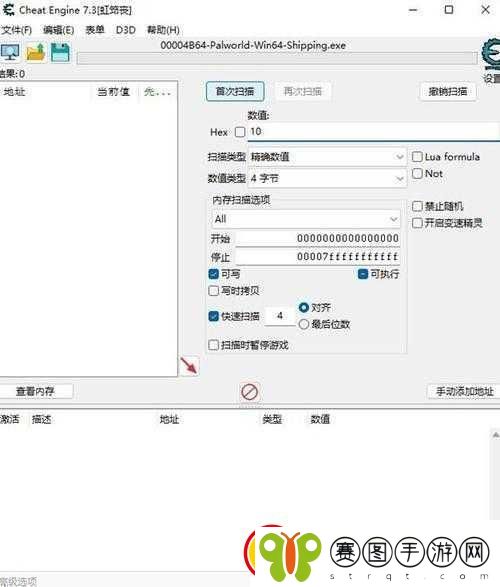Click the 开始 start address field
Image resolution: width=500 pixels, height=587 pixels.
318,238
